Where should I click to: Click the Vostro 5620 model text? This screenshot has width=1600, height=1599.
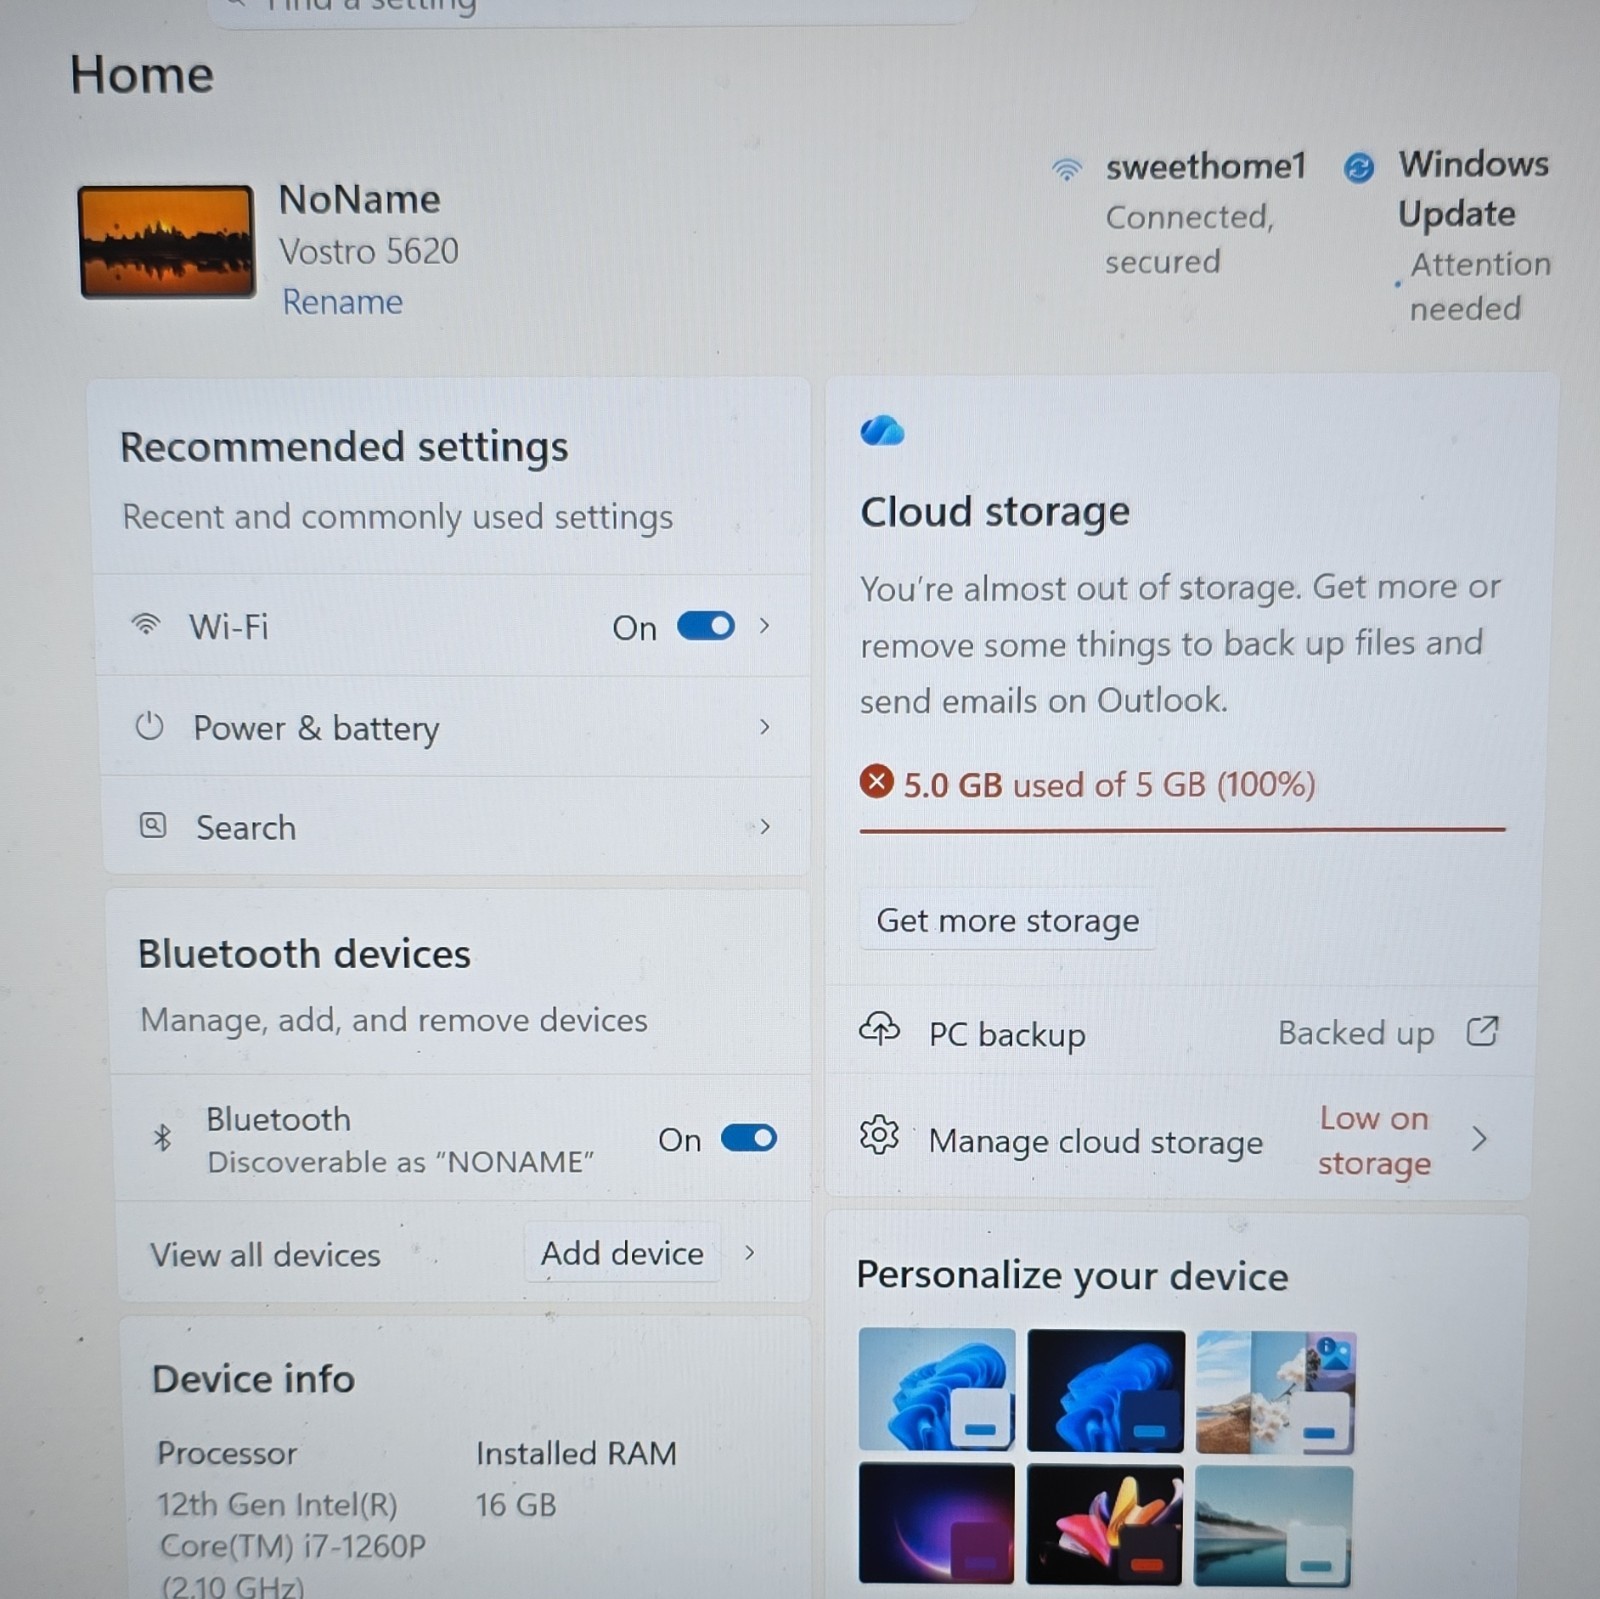coord(369,251)
